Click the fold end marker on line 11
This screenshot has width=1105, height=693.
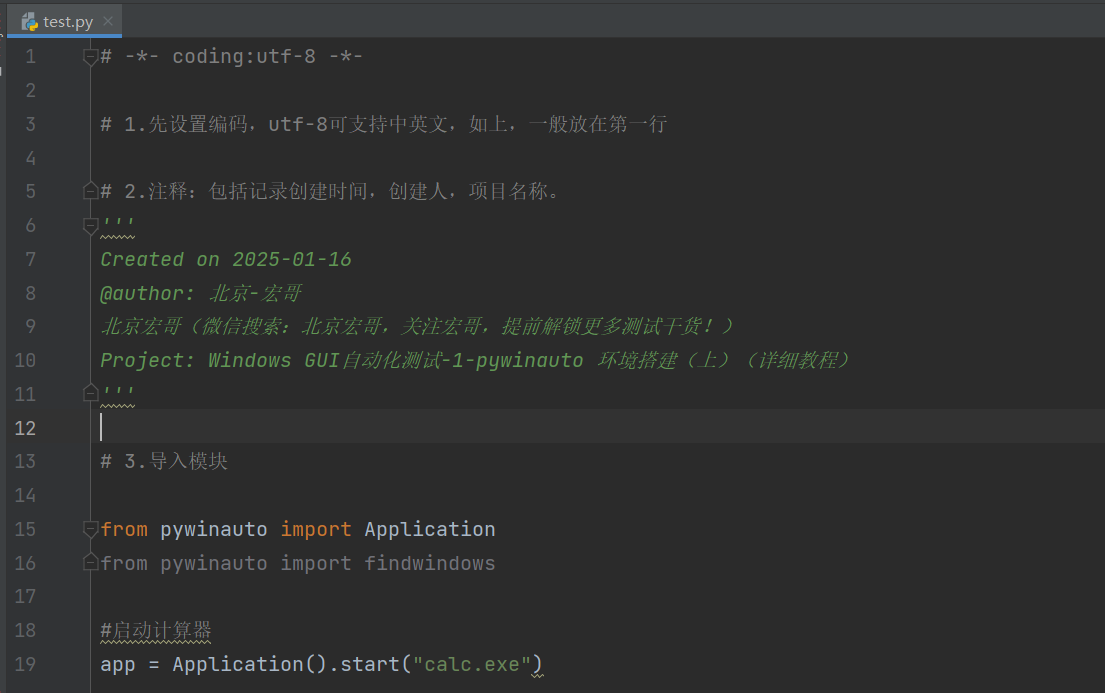tap(90, 394)
